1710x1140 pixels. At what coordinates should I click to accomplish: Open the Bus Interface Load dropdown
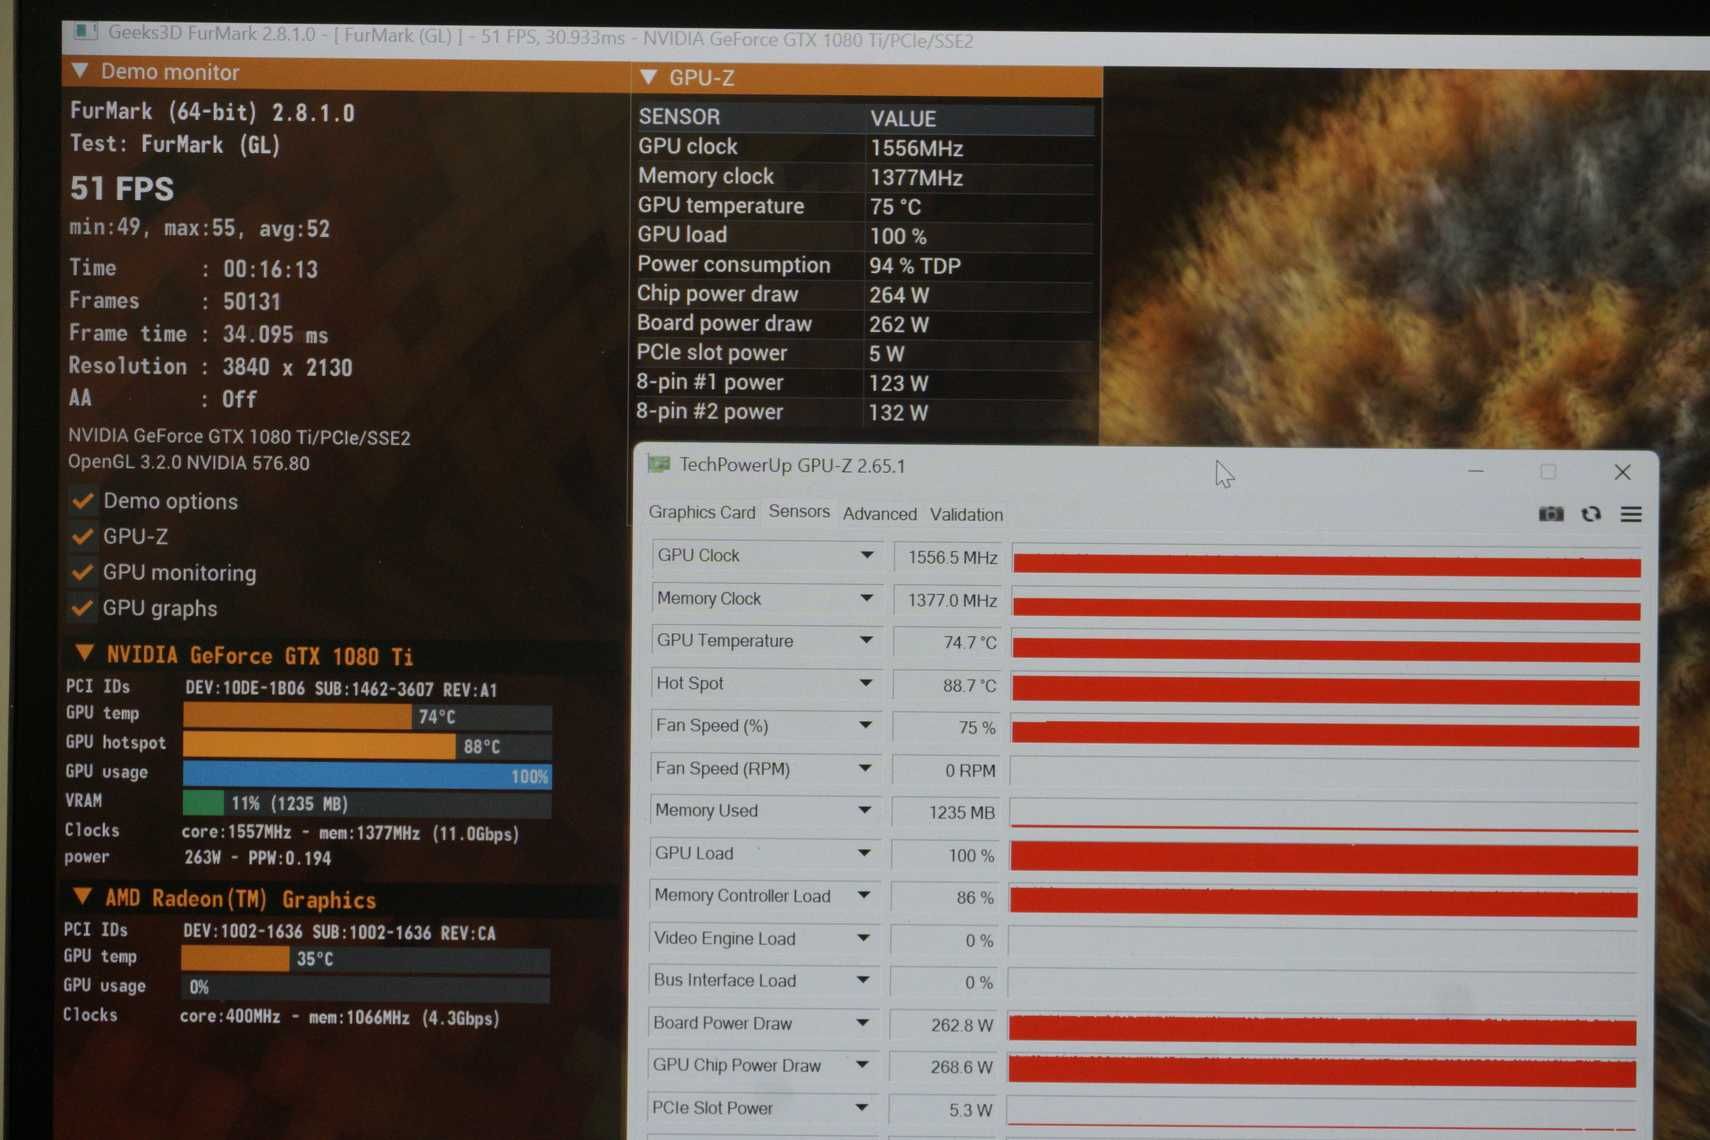pyautogui.click(x=863, y=980)
